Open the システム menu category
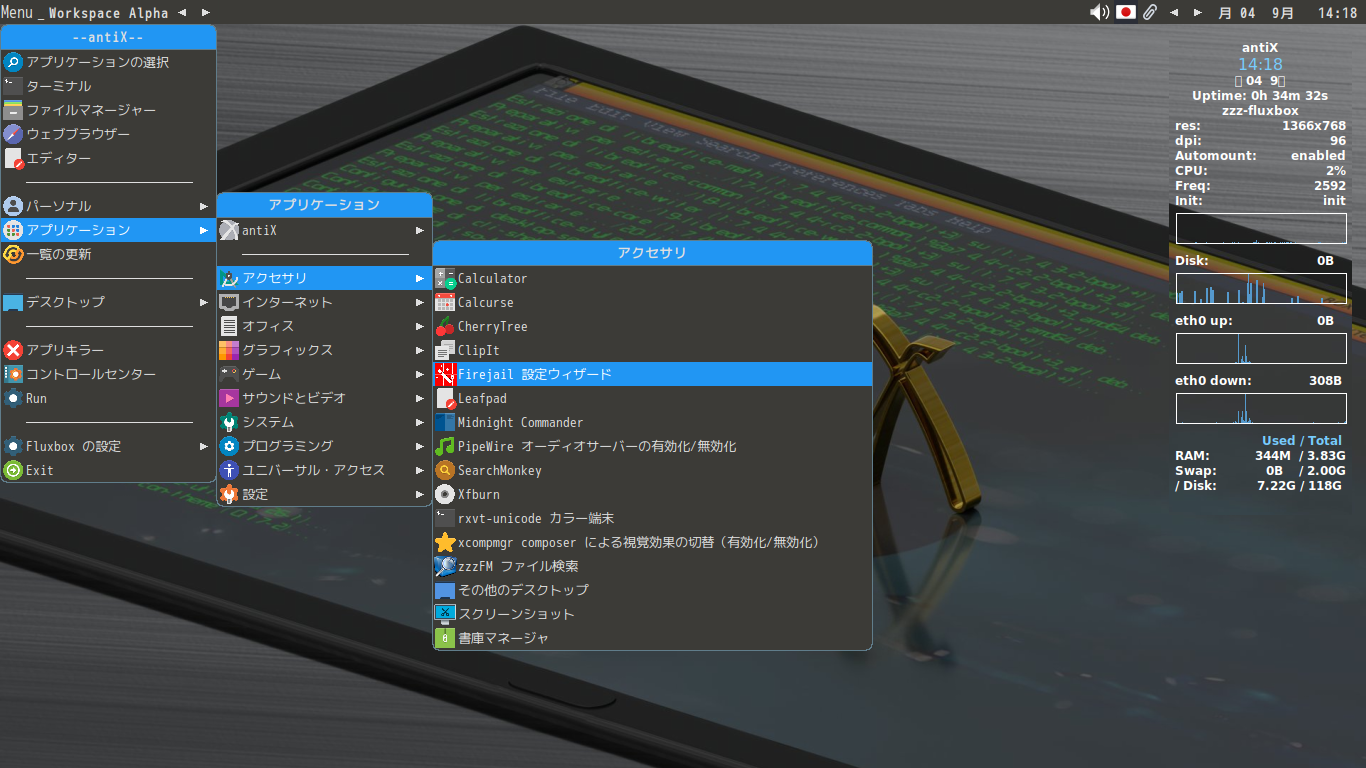 point(324,422)
